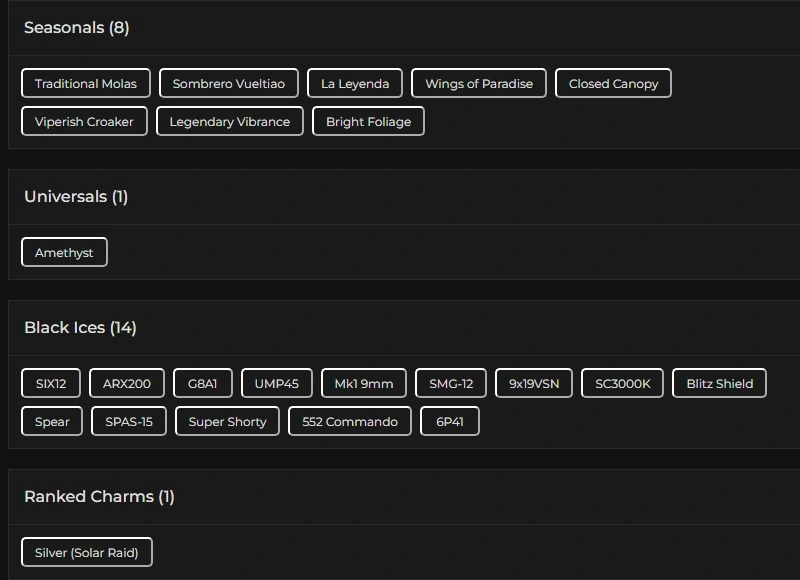Click the Closed Canopy tag
The height and width of the screenshot is (580, 800).
(613, 84)
